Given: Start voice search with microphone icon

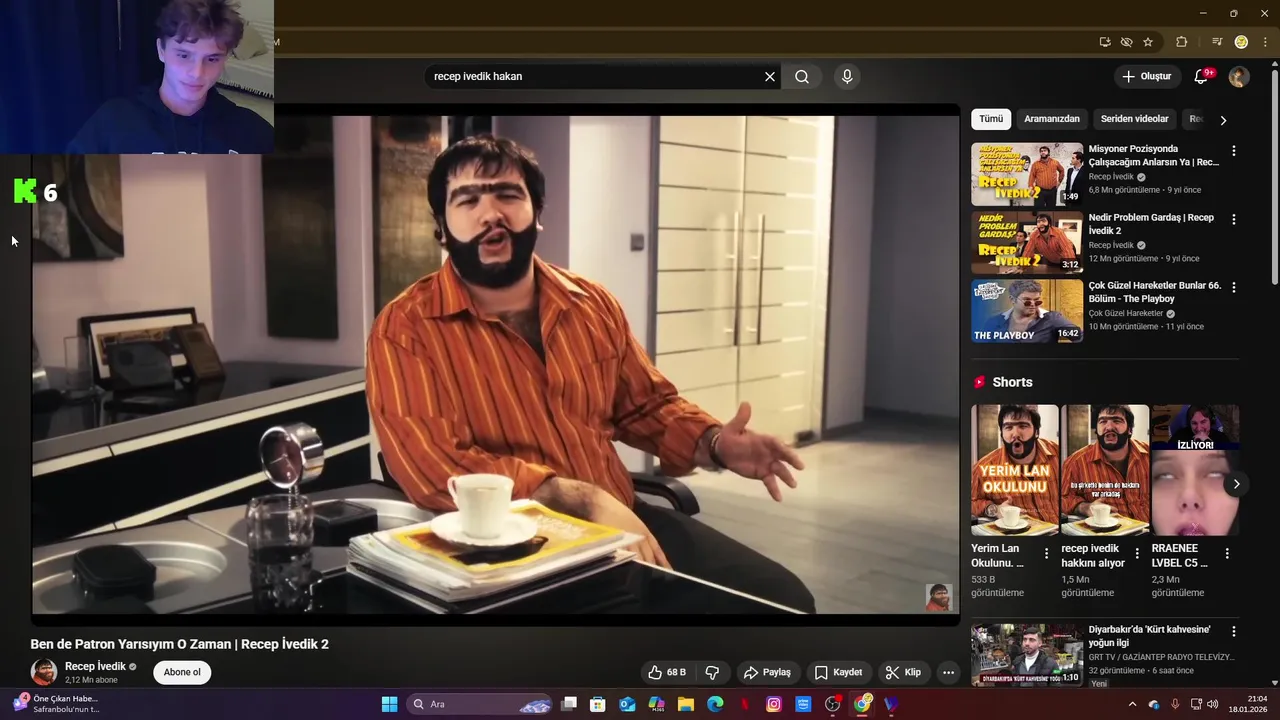Looking at the screenshot, I should (x=847, y=76).
